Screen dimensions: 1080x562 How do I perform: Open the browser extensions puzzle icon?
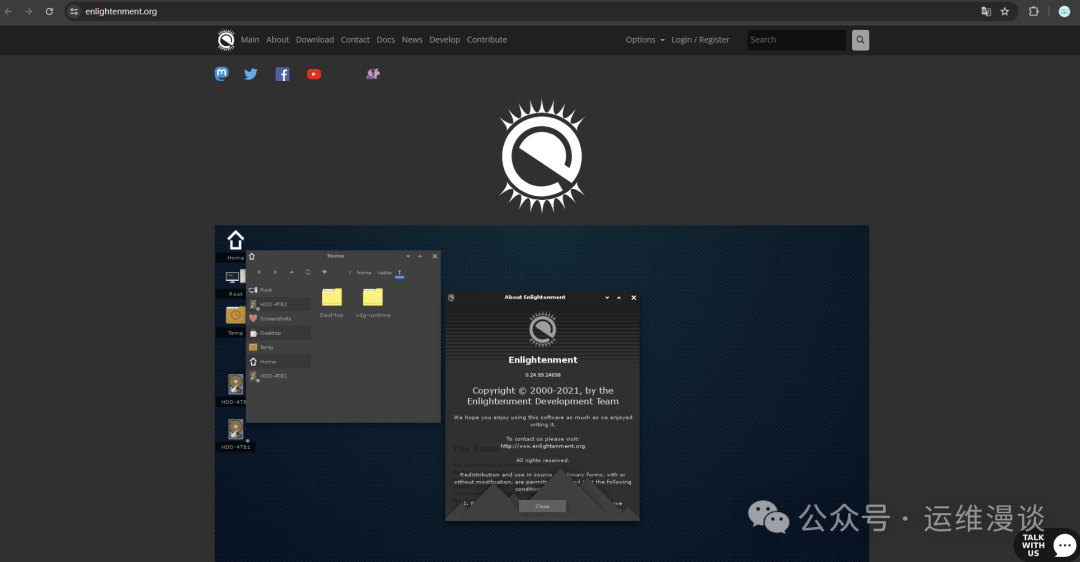1033,12
